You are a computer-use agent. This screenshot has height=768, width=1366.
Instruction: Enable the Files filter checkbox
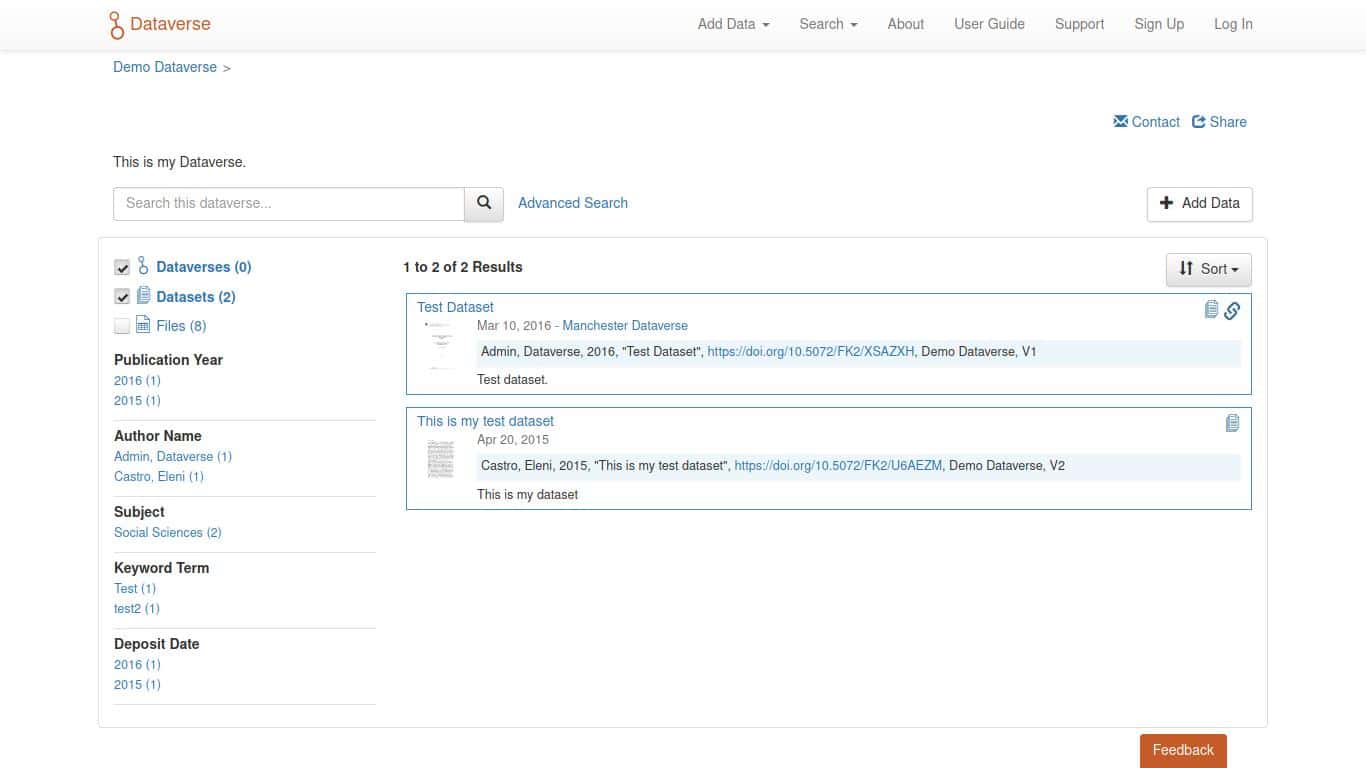click(x=122, y=326)
